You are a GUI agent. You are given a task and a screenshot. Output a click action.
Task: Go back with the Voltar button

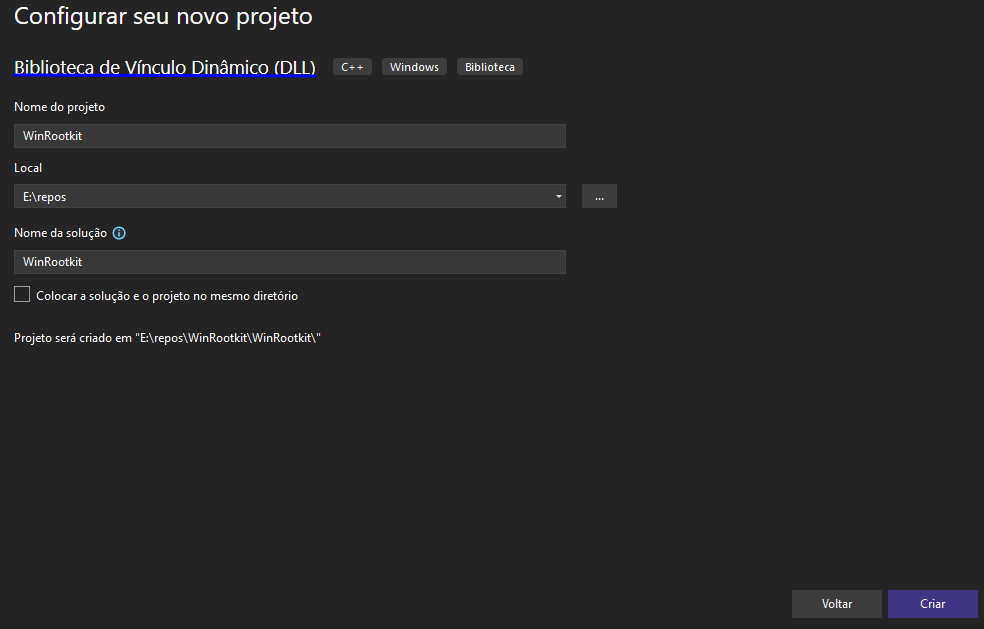tap(836, 604)
